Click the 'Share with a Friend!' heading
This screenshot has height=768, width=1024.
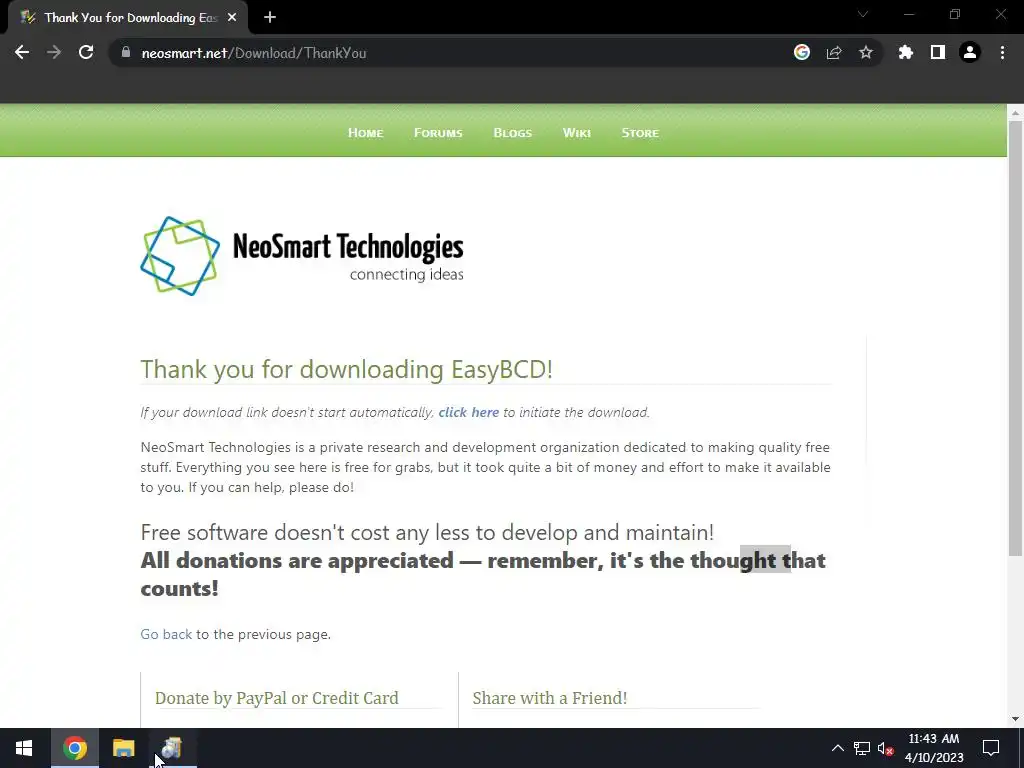click(x=549, y=697)
